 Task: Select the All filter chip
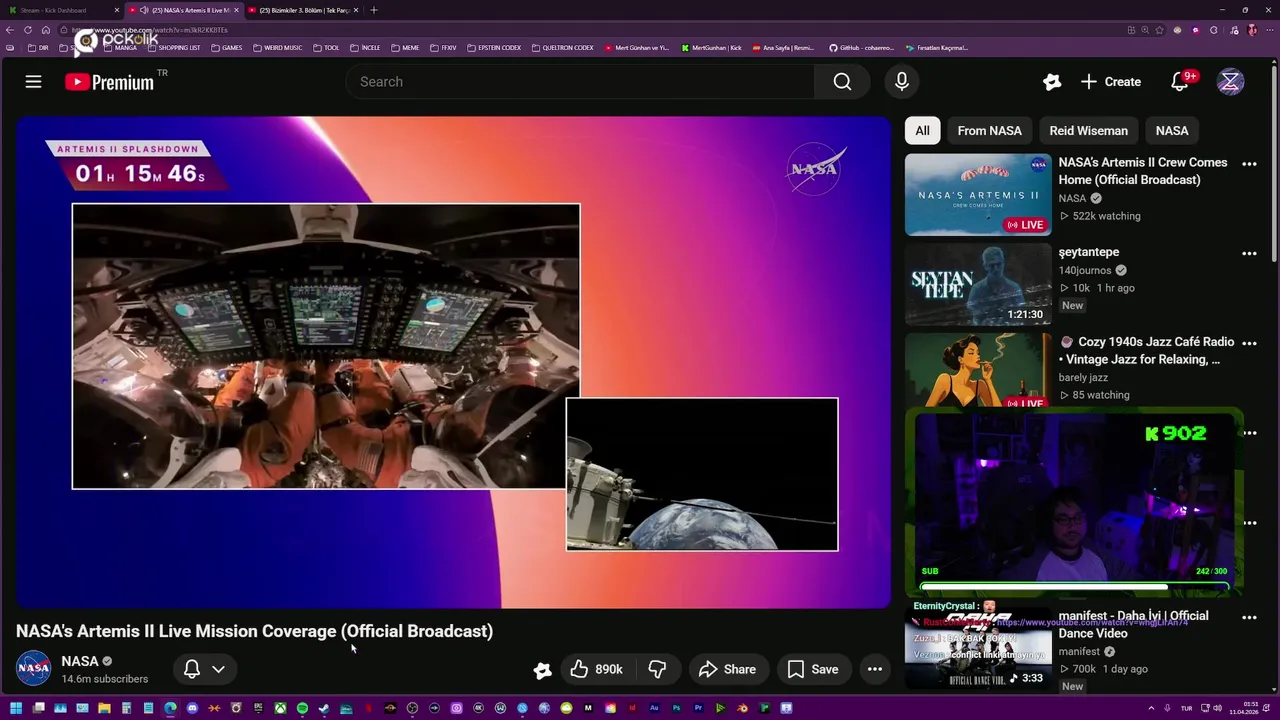tap(922, 131)
